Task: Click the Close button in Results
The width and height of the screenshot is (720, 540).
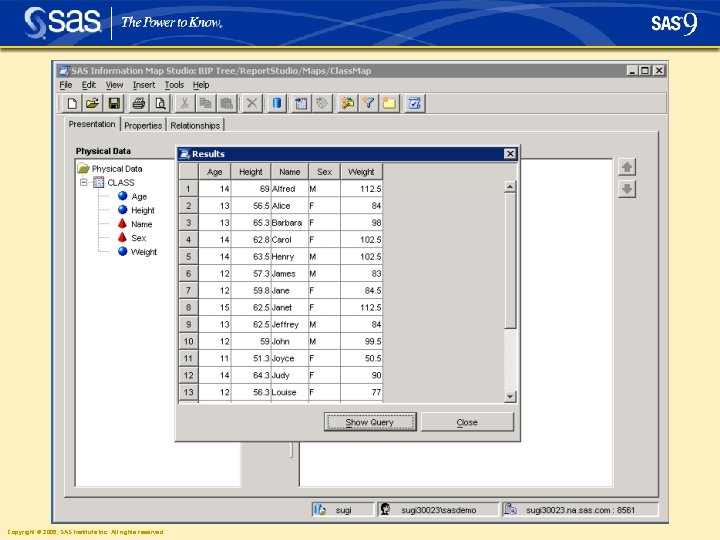Action: [x=467, y=422]
